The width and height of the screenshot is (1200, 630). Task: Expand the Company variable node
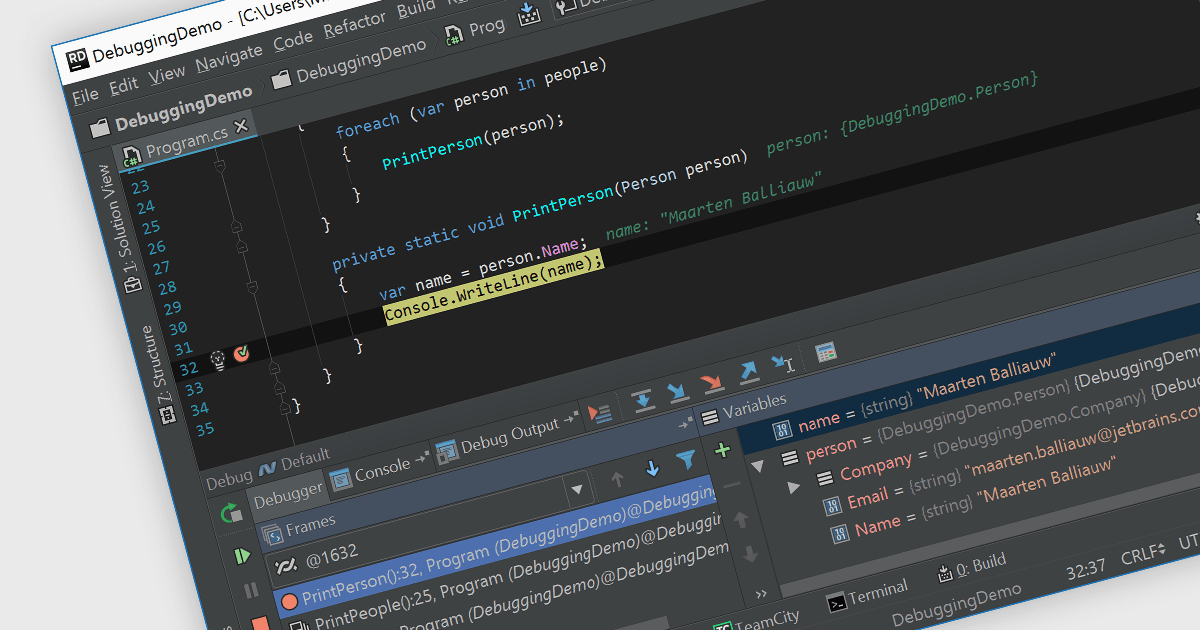[794, 487]
